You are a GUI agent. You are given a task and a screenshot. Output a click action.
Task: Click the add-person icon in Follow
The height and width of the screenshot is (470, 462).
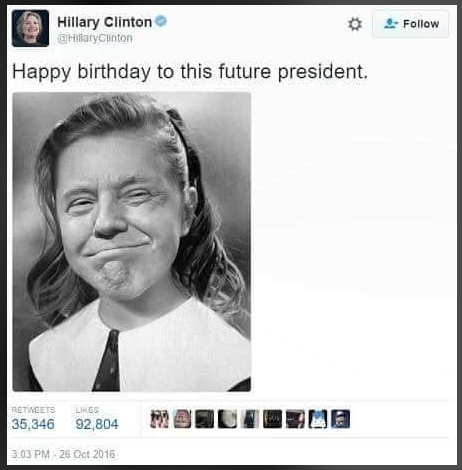click(391, 24)
